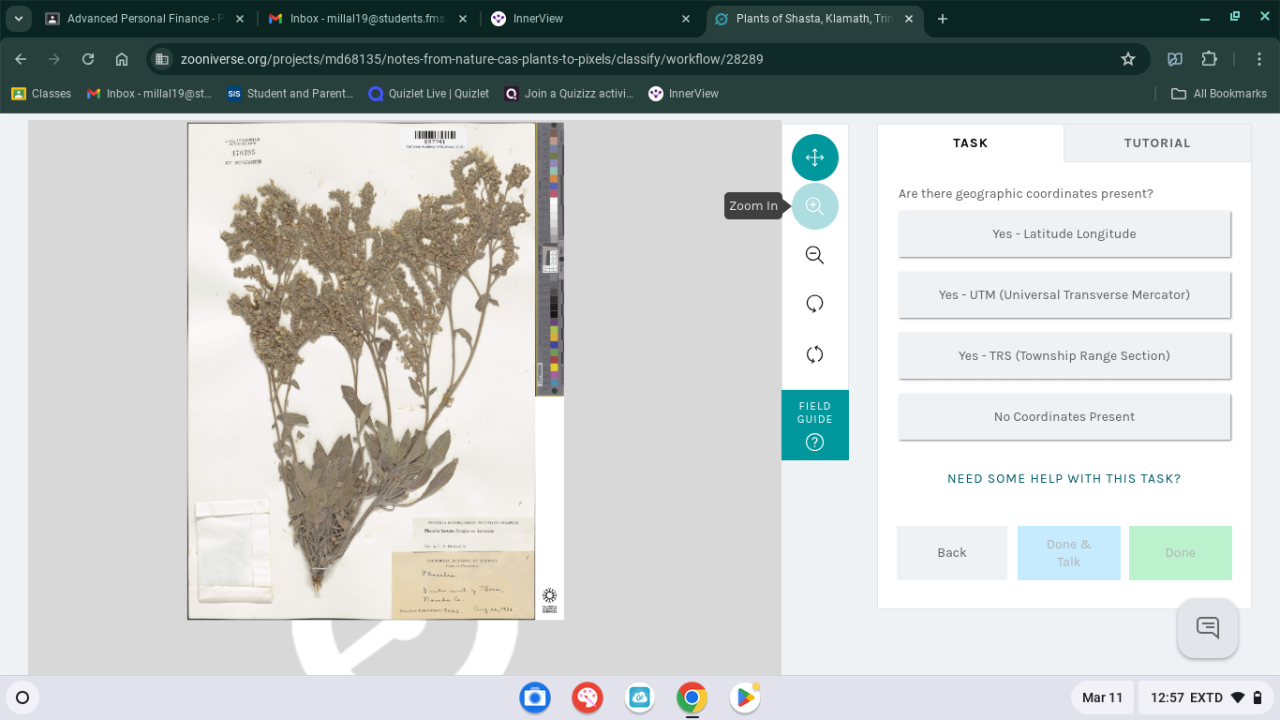The width and height of the screenshot is (1280, 720).
Task: Close the Plants of Shasta tab
Action: pos(910,19)
